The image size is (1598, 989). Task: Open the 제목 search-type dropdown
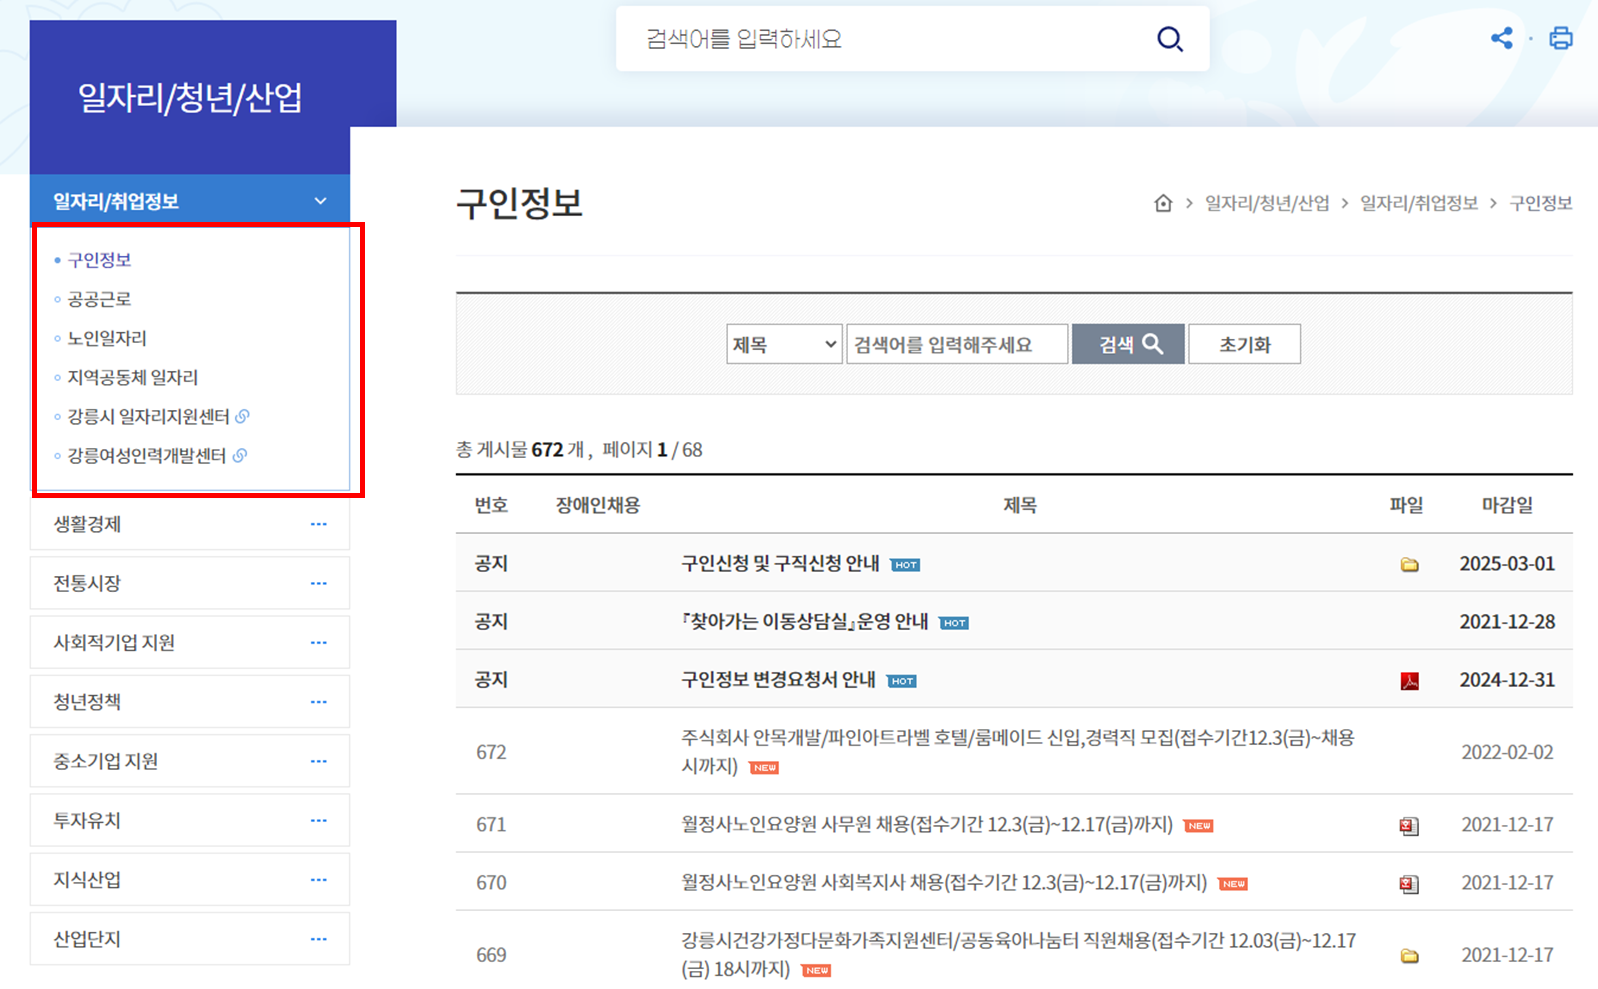(x=784, y=344)
